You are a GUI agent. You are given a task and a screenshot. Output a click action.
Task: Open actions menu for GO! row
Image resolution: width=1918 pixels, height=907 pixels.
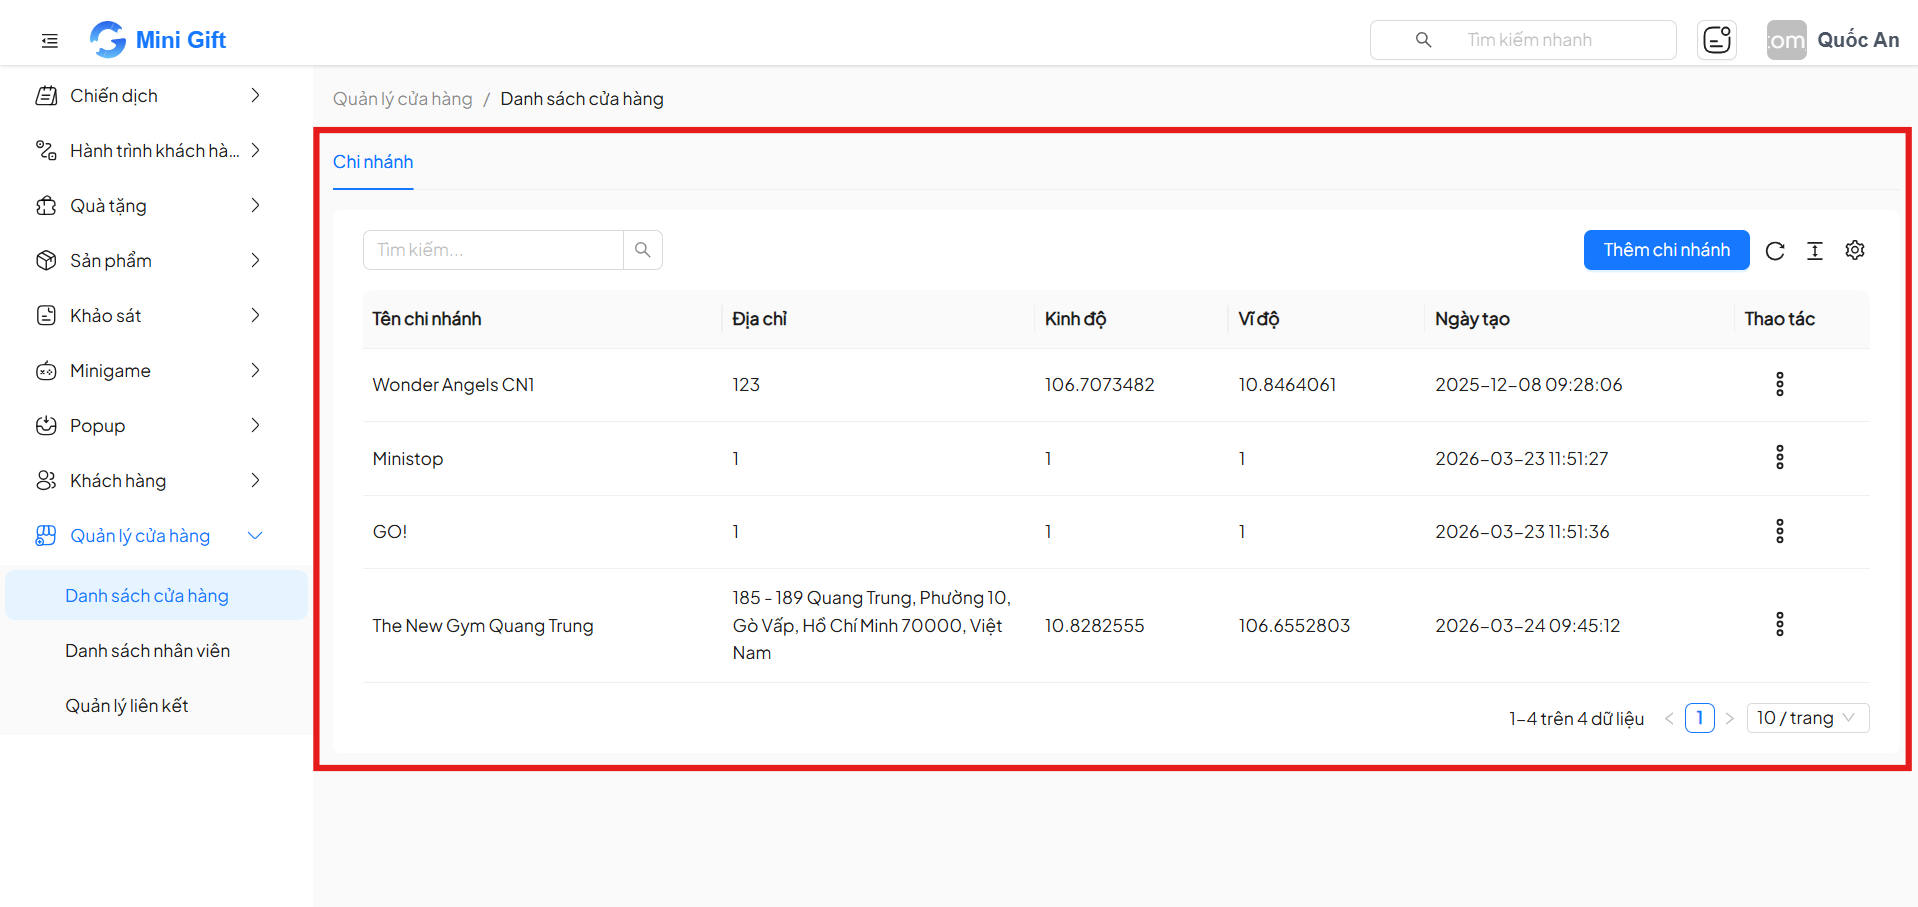tap(1780, 532)
